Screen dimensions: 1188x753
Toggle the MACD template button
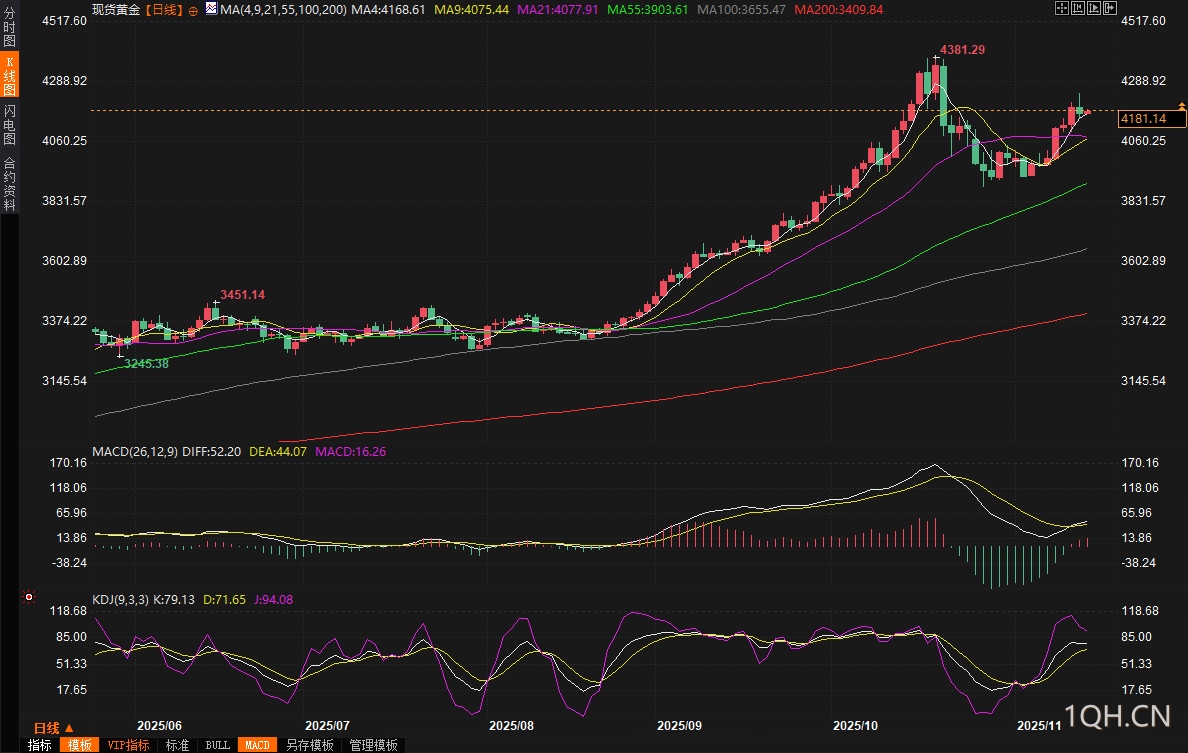click(257, 745)
